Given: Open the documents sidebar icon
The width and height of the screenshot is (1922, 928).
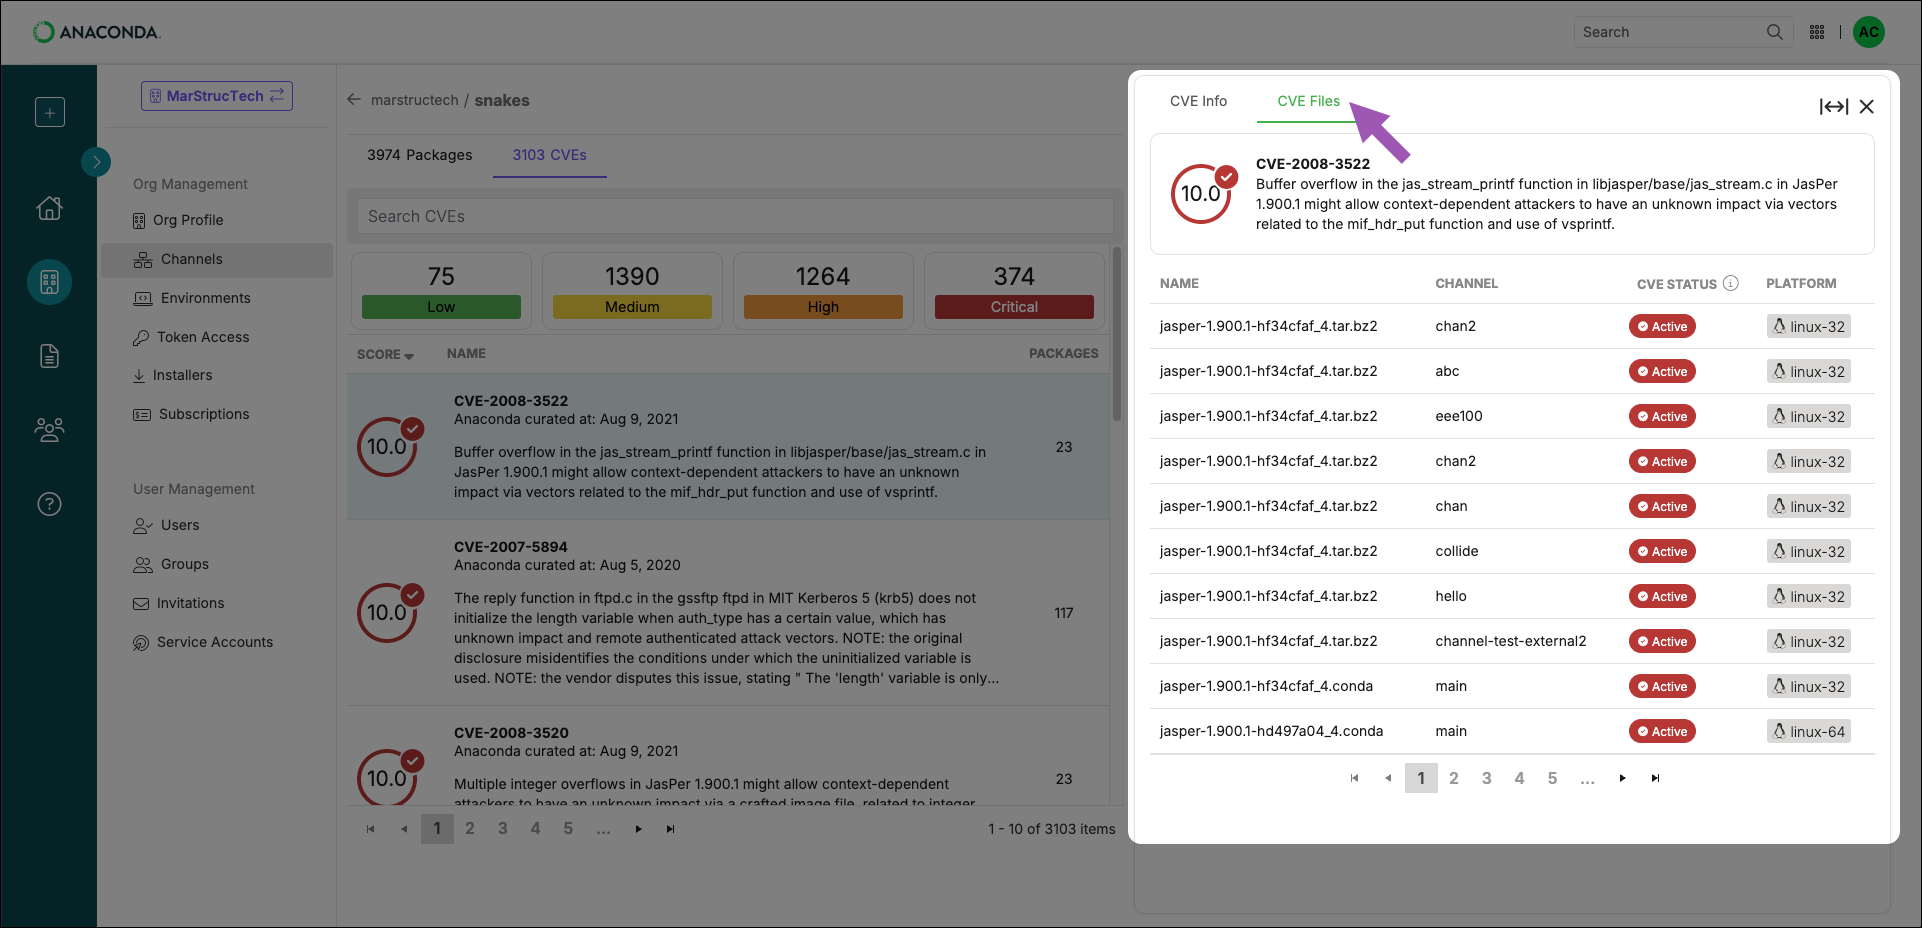Looking at the screenshot, I should (x=49, y=356).
